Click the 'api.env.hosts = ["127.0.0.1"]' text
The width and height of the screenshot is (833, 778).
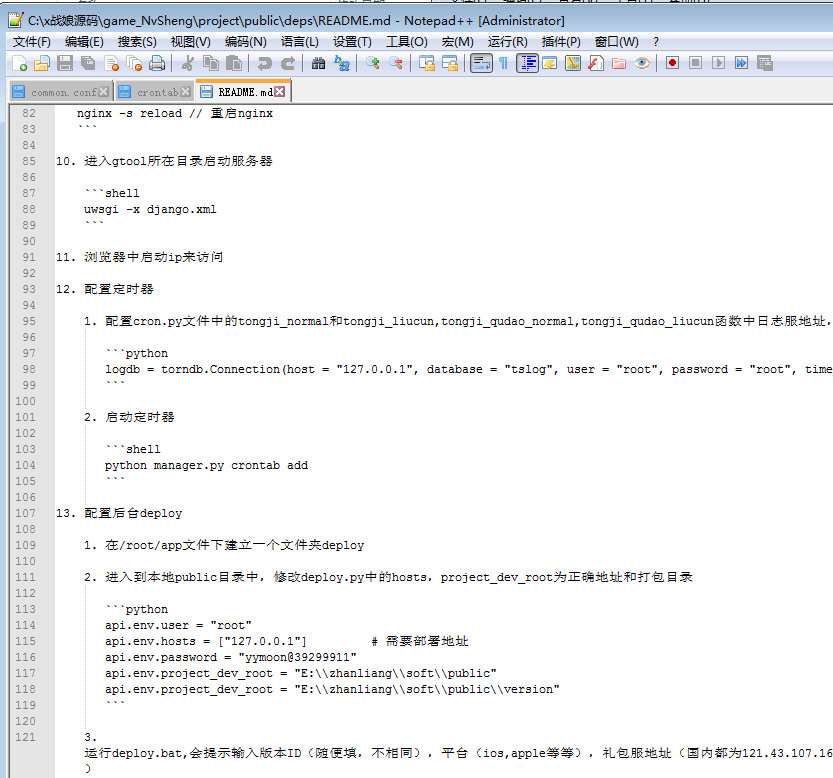coord(206,641)
